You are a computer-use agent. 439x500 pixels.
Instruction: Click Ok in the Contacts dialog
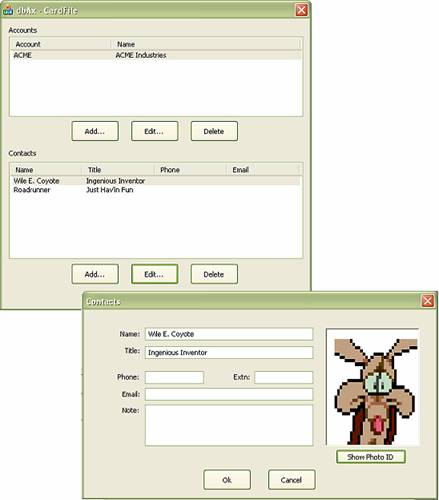pyautogui.click(x=227, y=480)
